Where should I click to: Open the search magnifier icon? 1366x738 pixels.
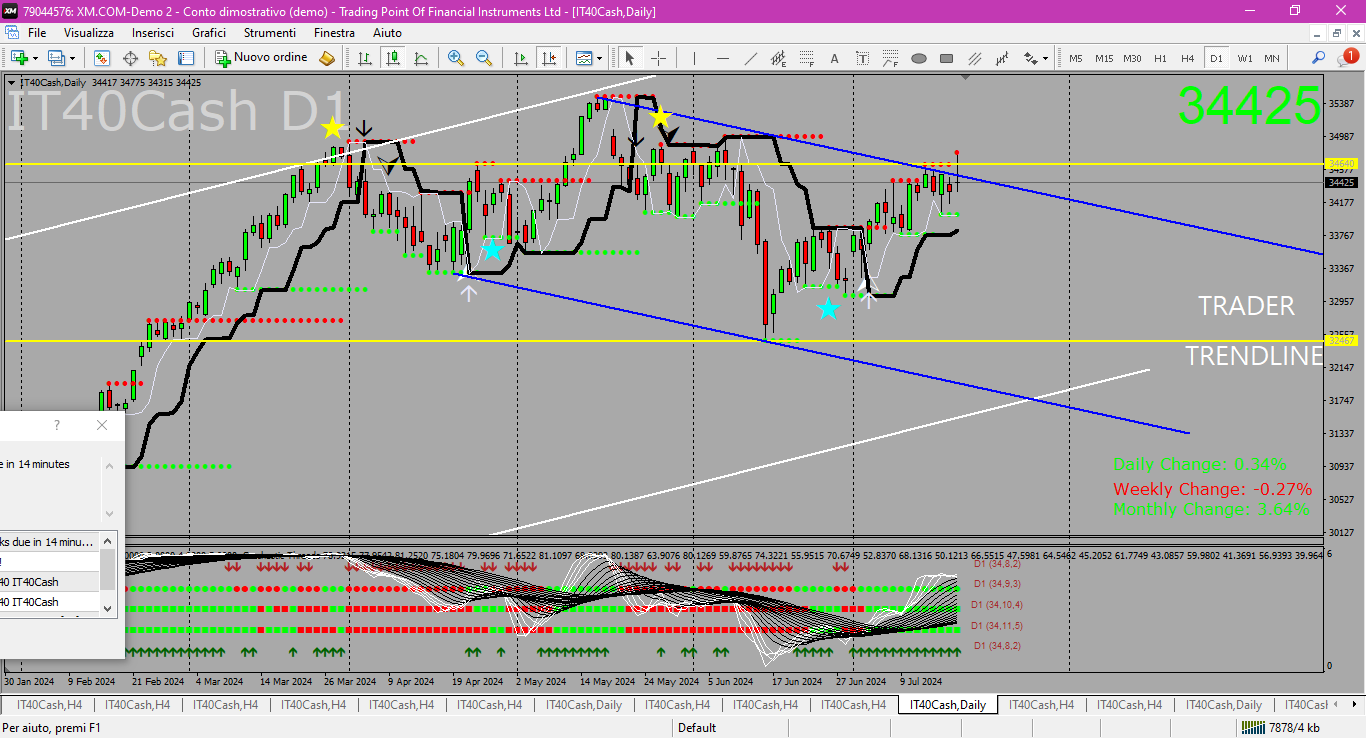[1318, 58]
